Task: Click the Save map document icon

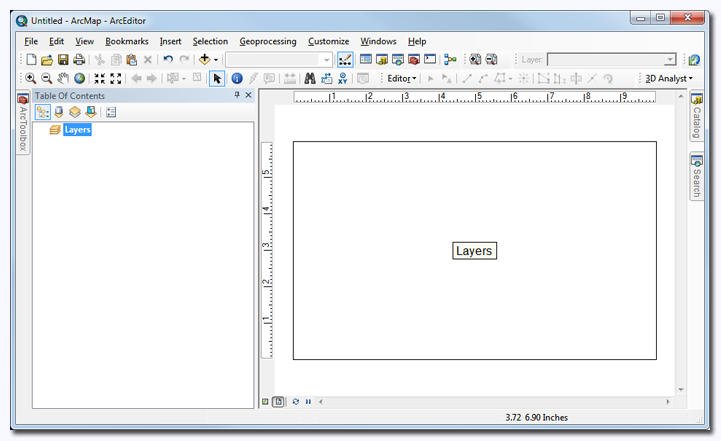Action: 63,60
